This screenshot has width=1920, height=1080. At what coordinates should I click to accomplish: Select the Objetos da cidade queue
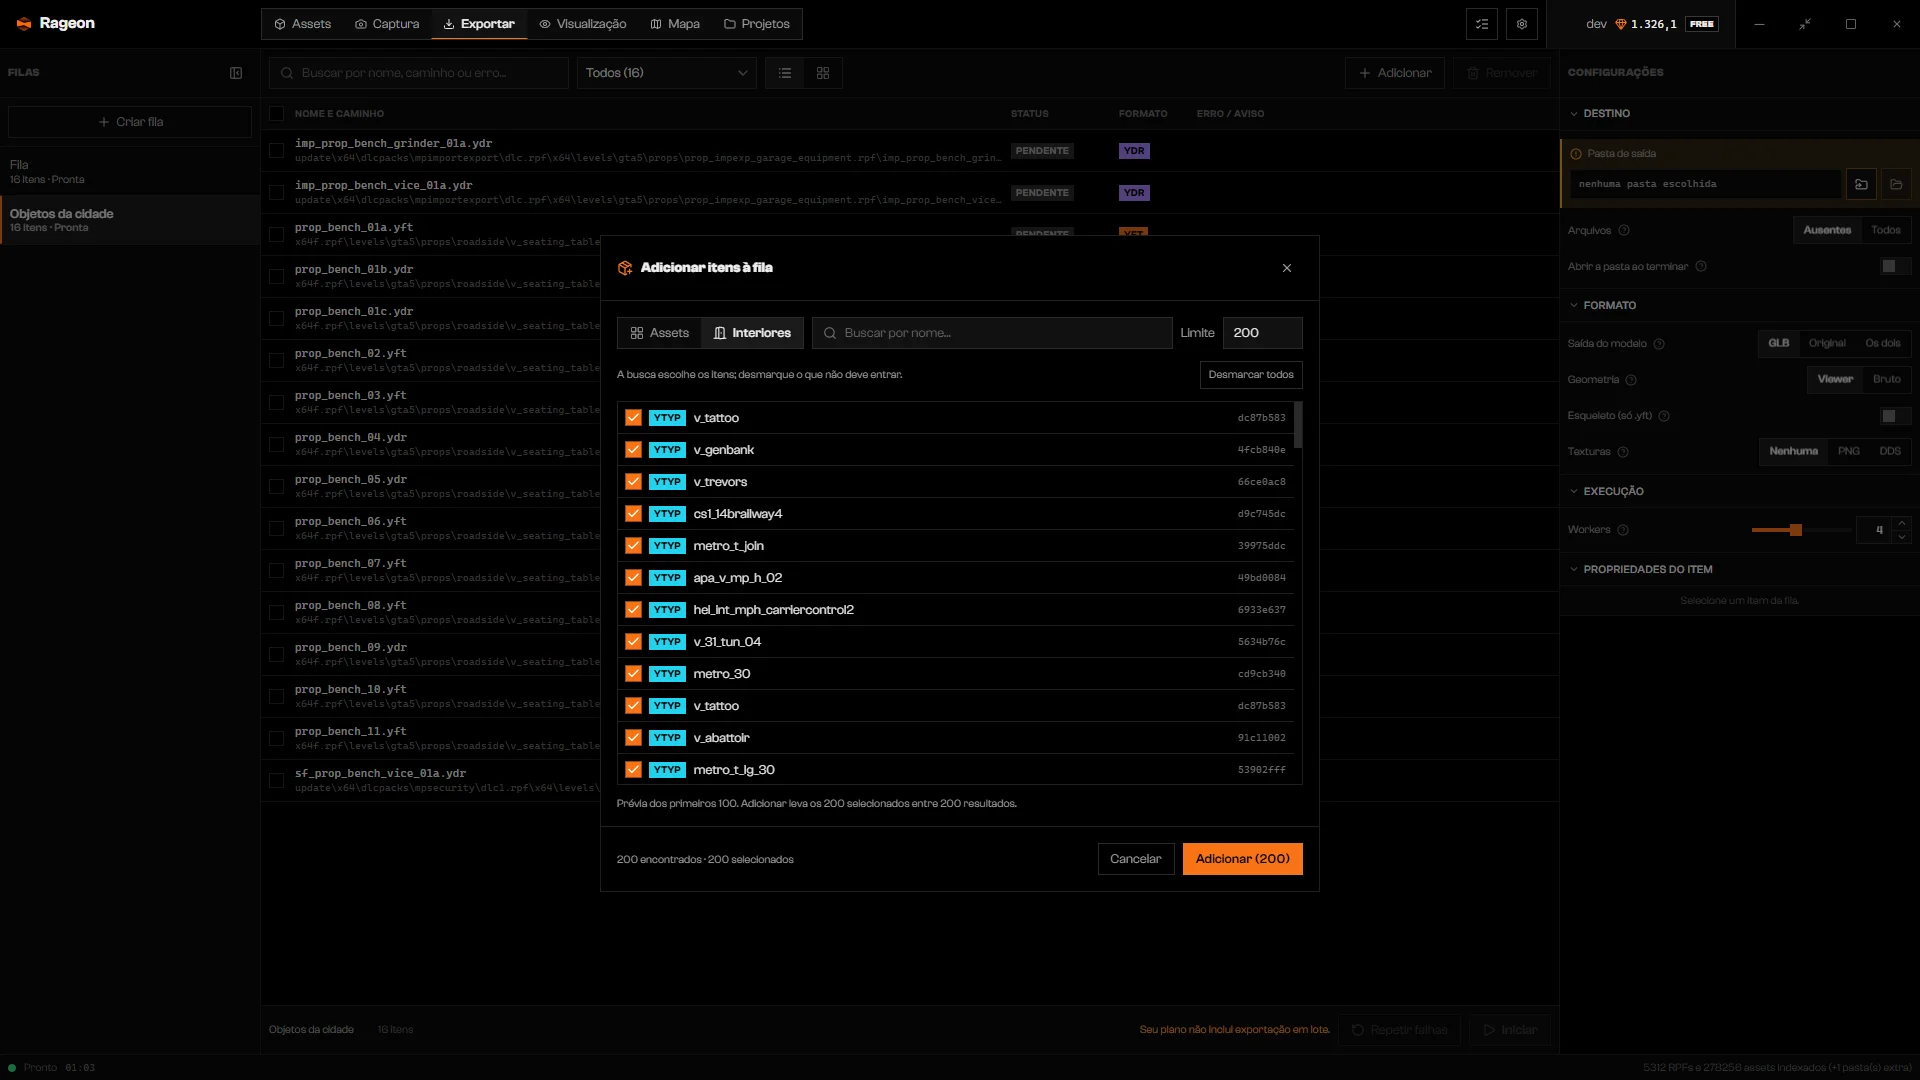130,220
